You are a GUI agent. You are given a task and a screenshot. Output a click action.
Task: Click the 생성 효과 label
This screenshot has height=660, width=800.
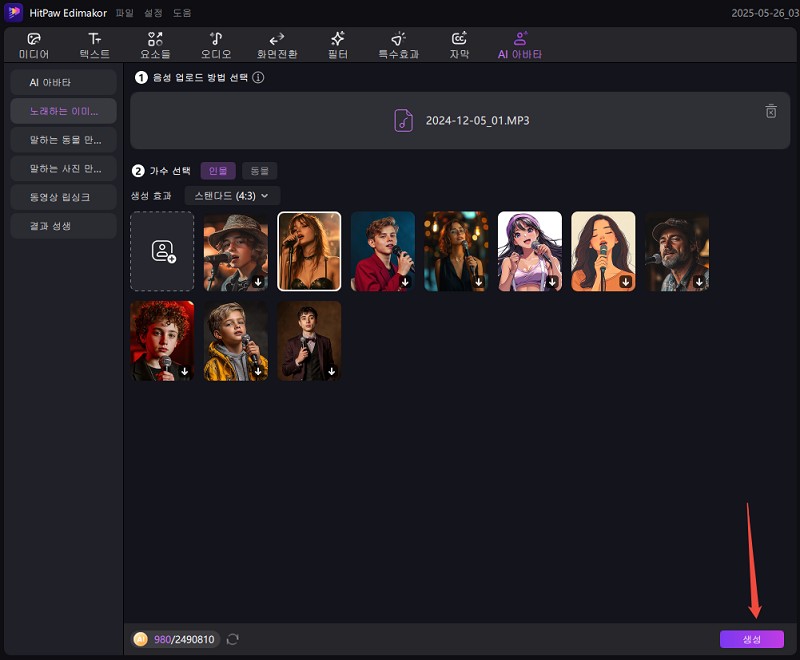[151, 196]
